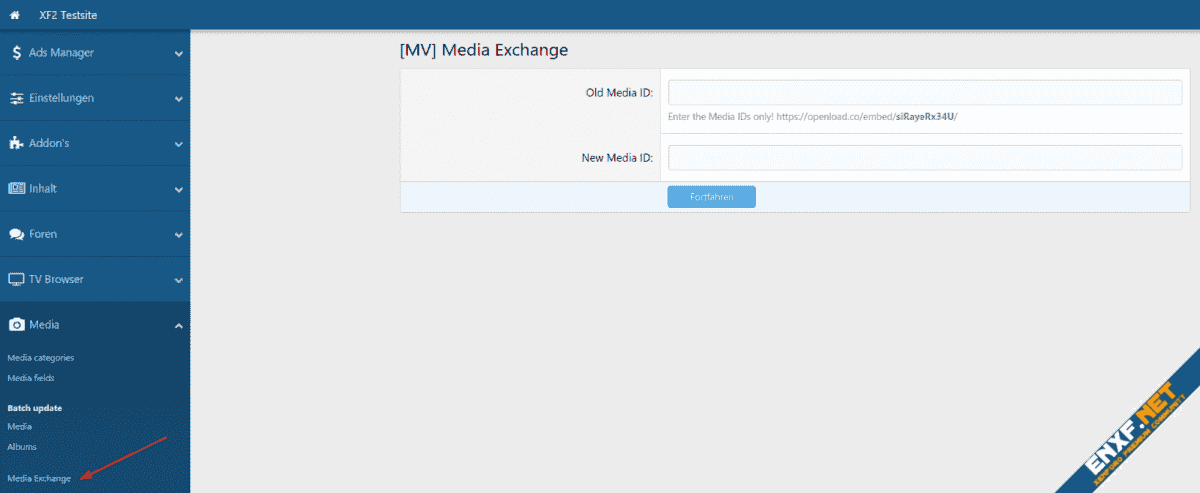1200x493 pixels.
Task: Open Media fields in sidebar
Action: [31, 378]
